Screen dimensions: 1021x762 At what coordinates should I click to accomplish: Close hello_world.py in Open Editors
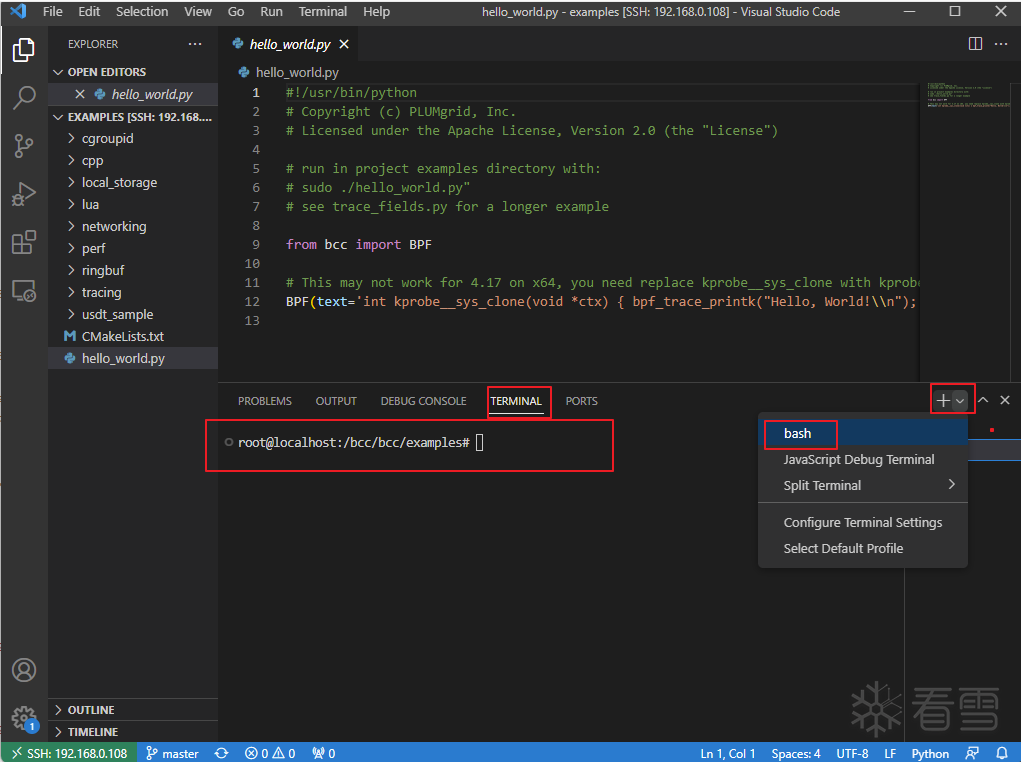click(80, 94)
